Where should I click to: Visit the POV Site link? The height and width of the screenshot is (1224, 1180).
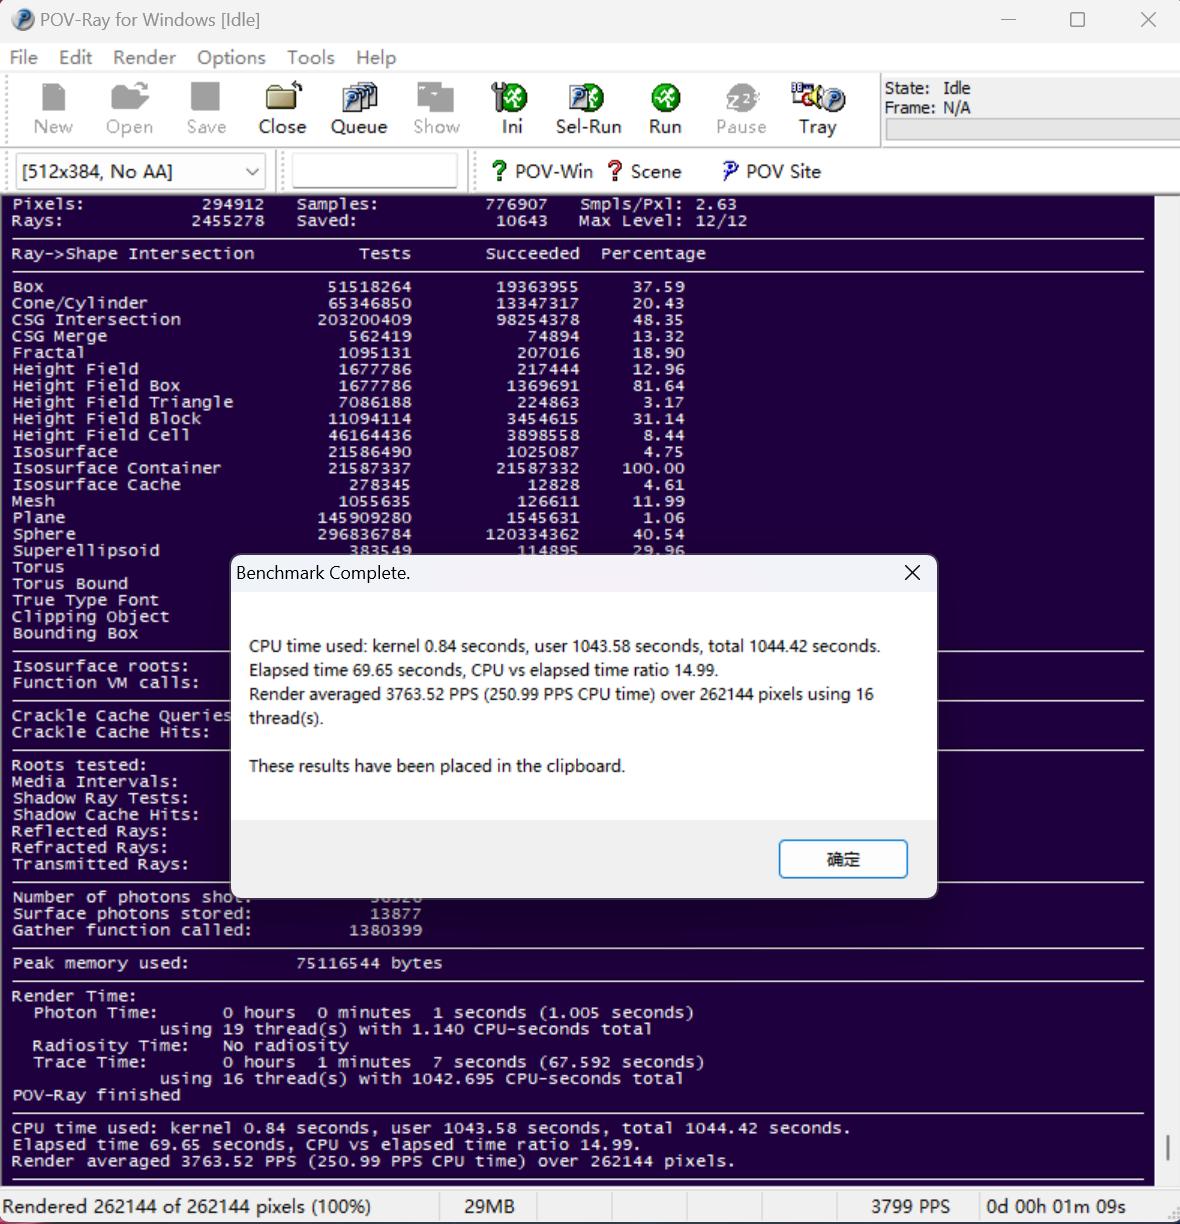click(x=771, y=171)
